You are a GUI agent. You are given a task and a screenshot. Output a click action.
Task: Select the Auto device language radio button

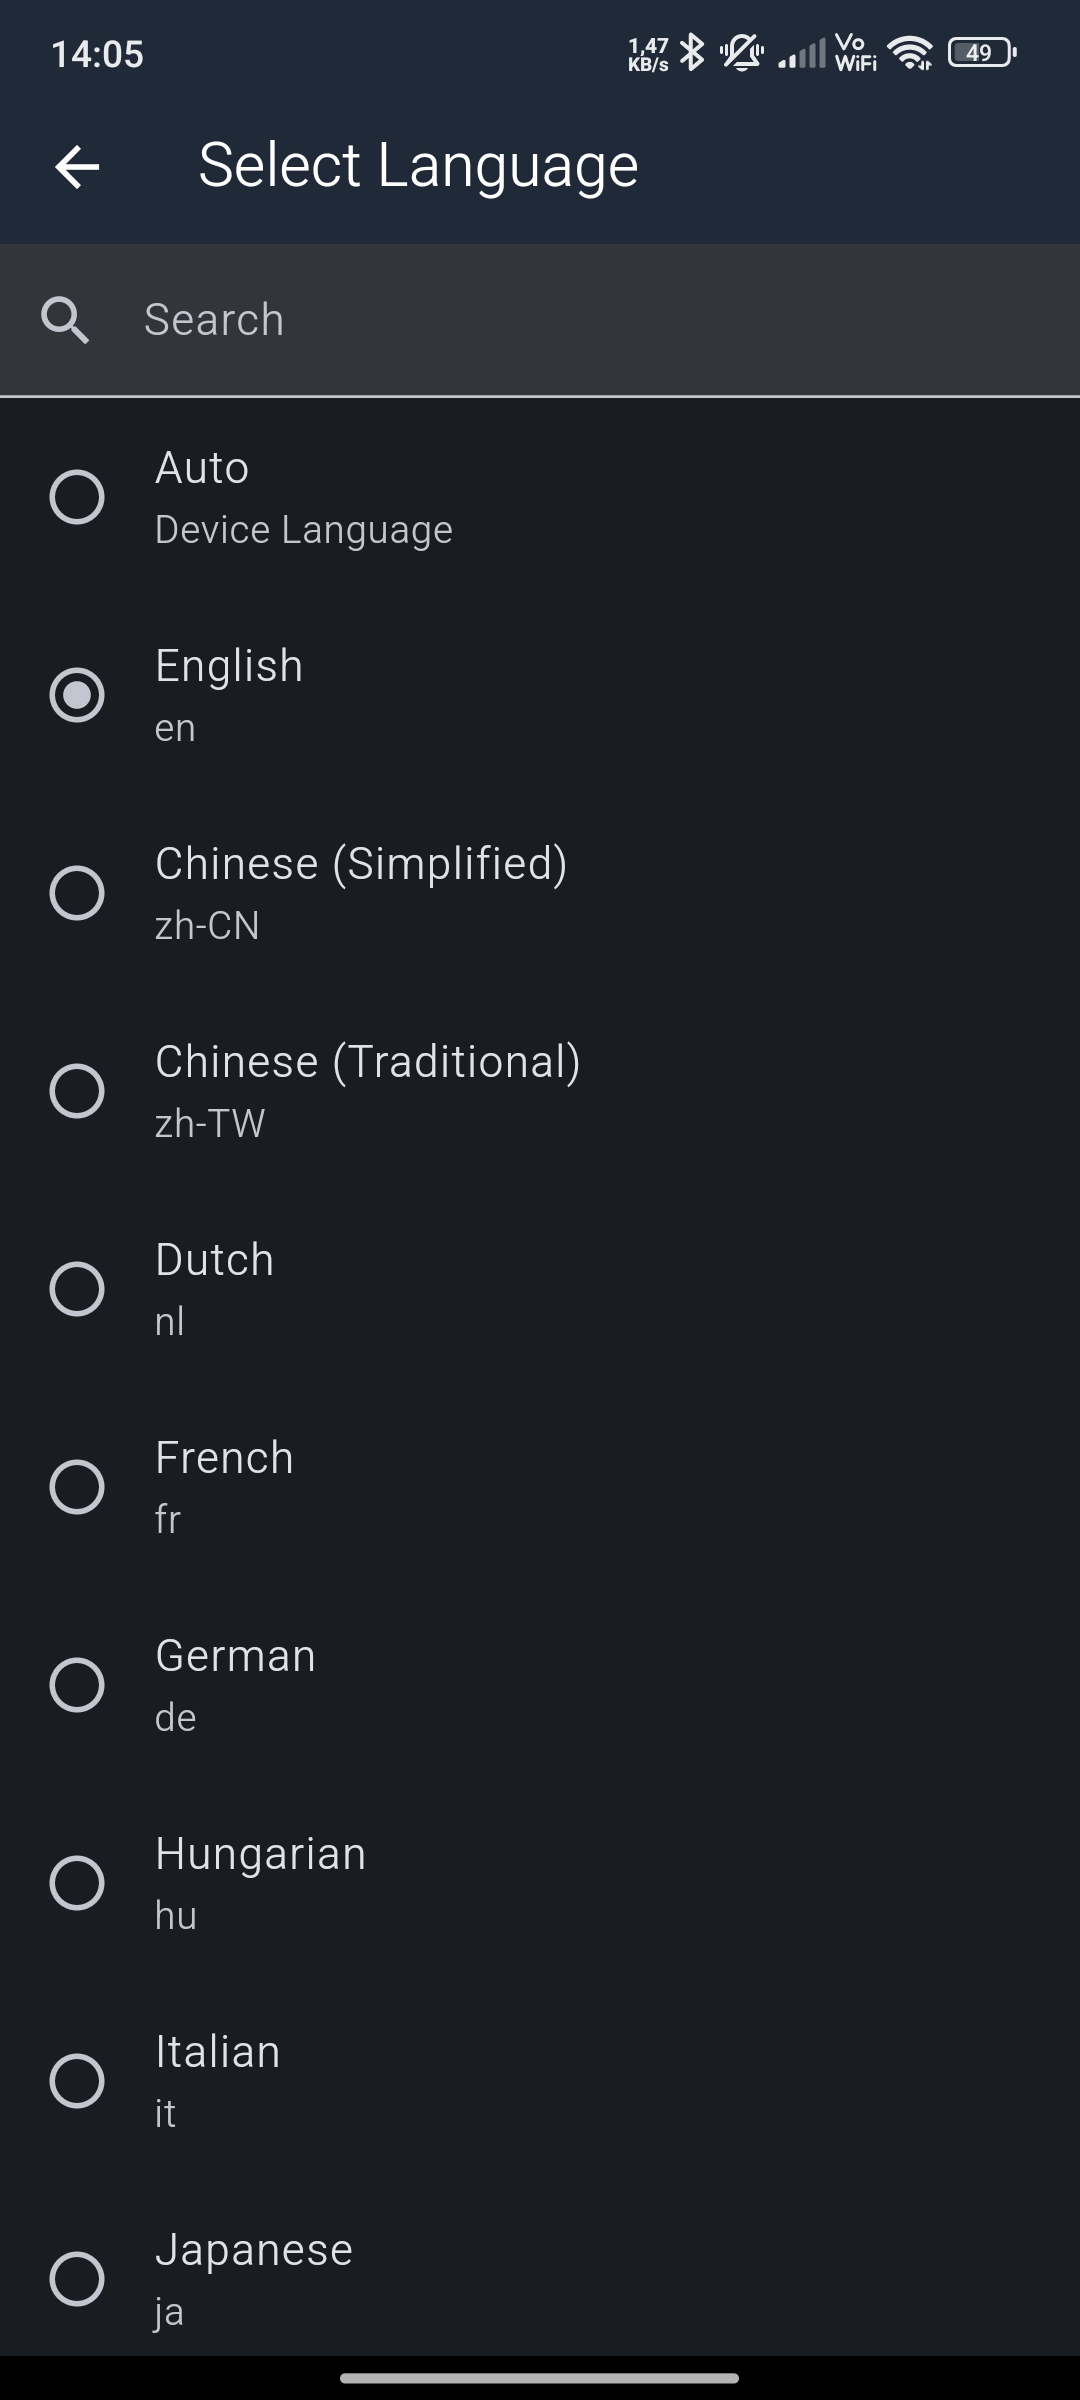tap(77, 497)
